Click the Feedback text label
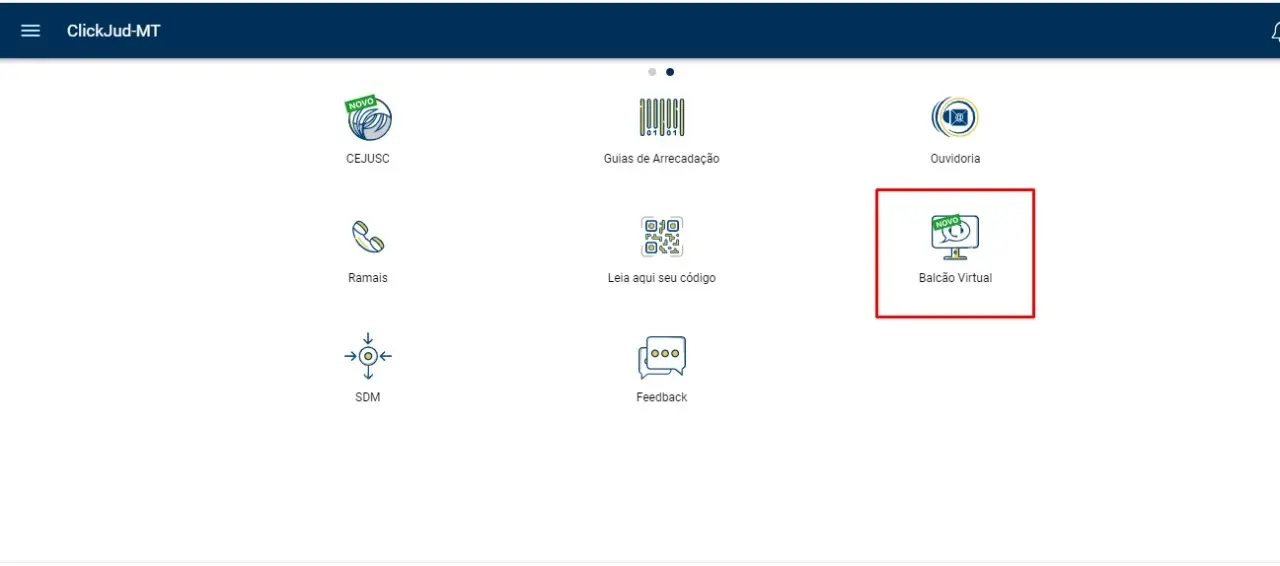This screenshot has width=1280, height=566. click(x=661, y=397)
